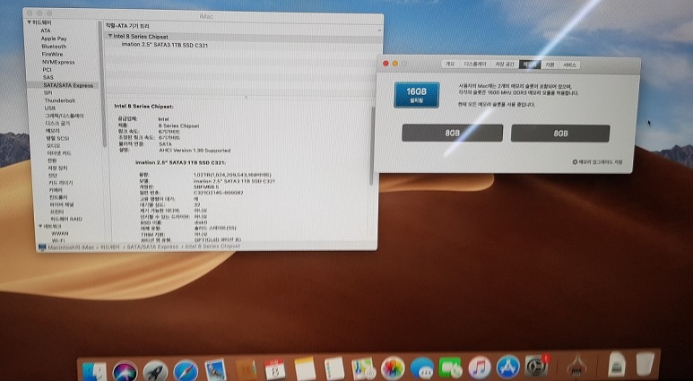
Task: Click the second 8GB memory slot
Action: click(560, 133)
